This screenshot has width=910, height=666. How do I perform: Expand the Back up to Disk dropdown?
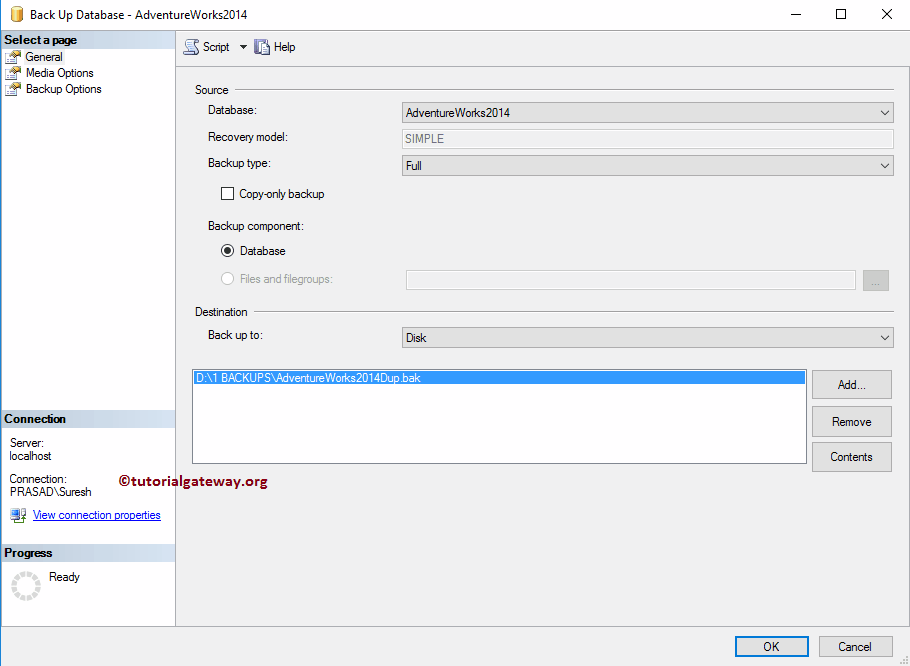coord(648,338)
